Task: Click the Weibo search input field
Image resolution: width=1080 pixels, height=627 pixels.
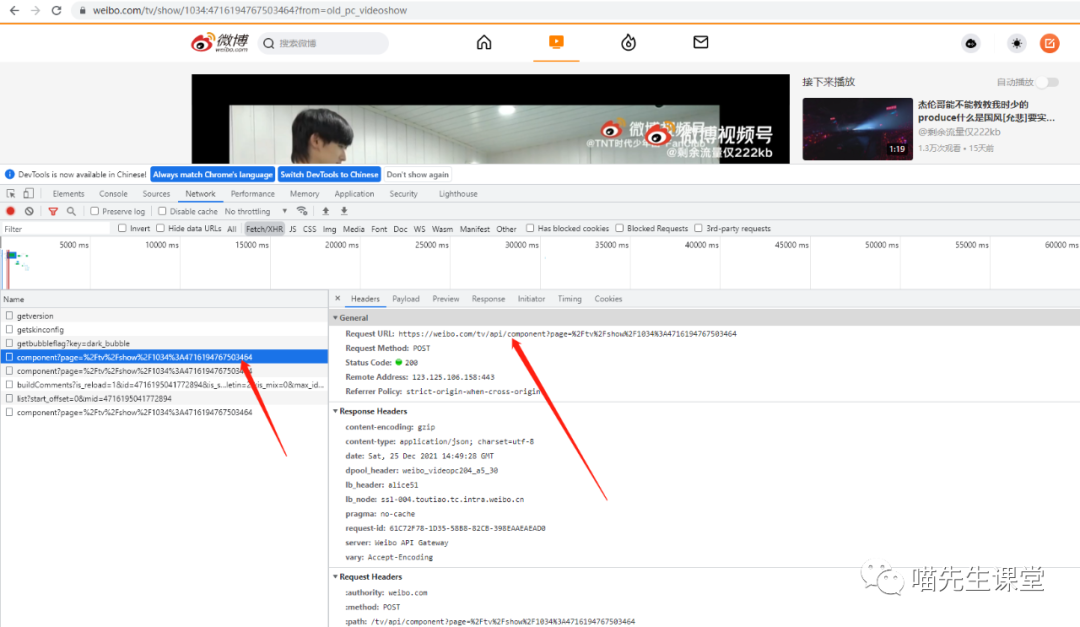Action: coord(324,43)
